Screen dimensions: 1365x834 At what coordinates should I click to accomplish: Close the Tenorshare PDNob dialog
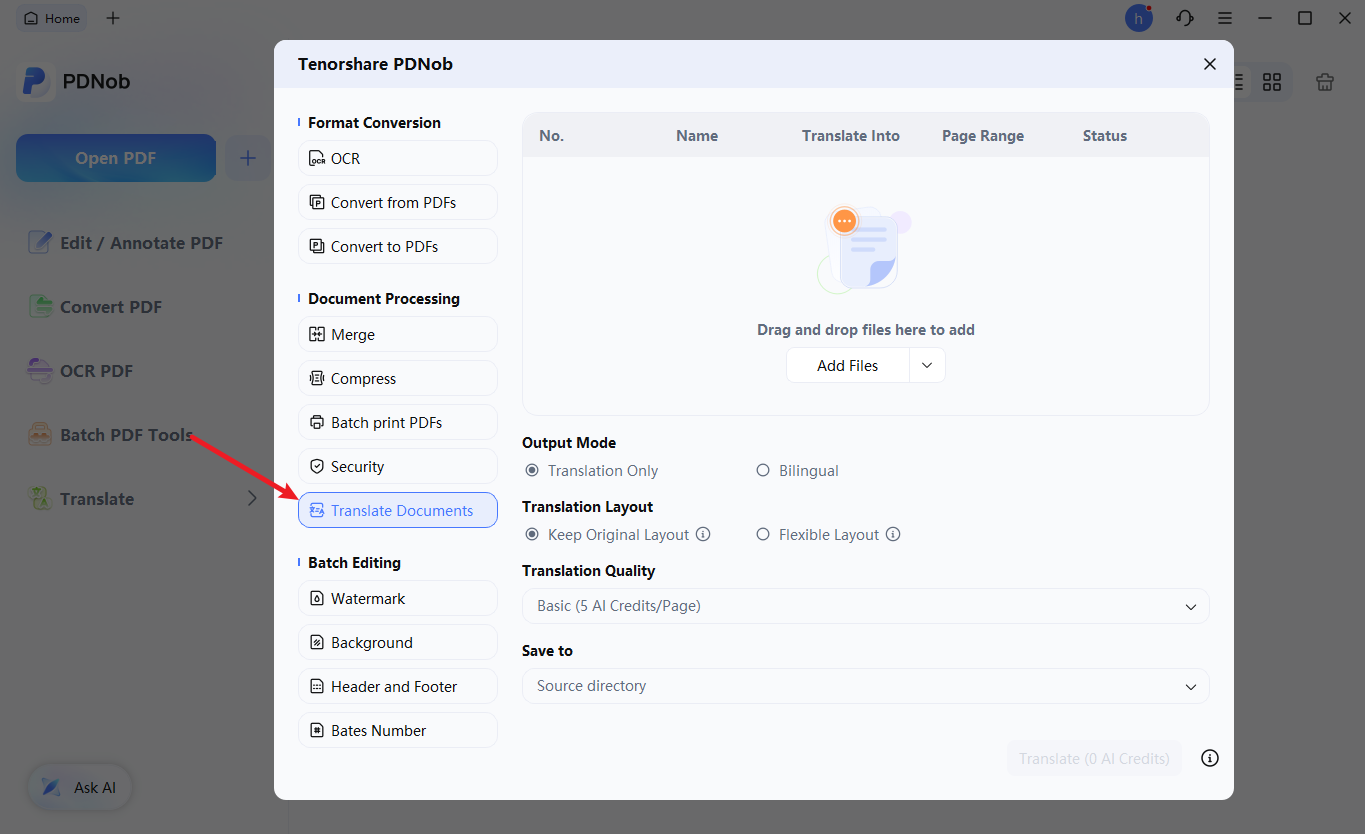1210,64
